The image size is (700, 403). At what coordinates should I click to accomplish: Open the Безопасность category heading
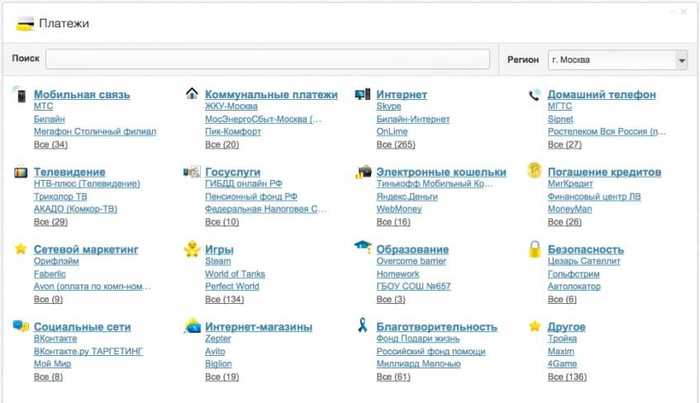[x=585, y=249]
